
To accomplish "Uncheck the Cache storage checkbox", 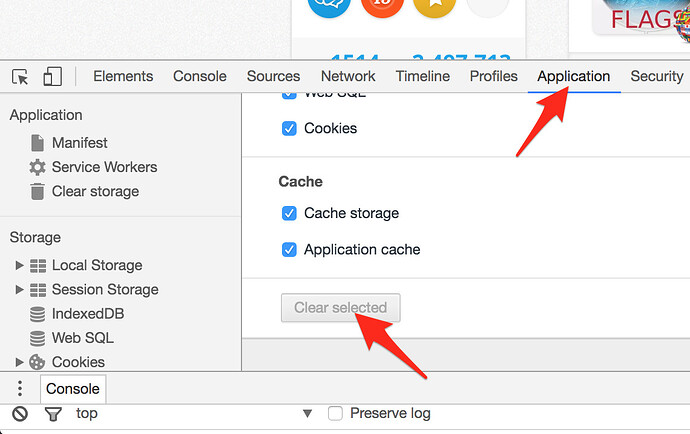I will 289,213.
